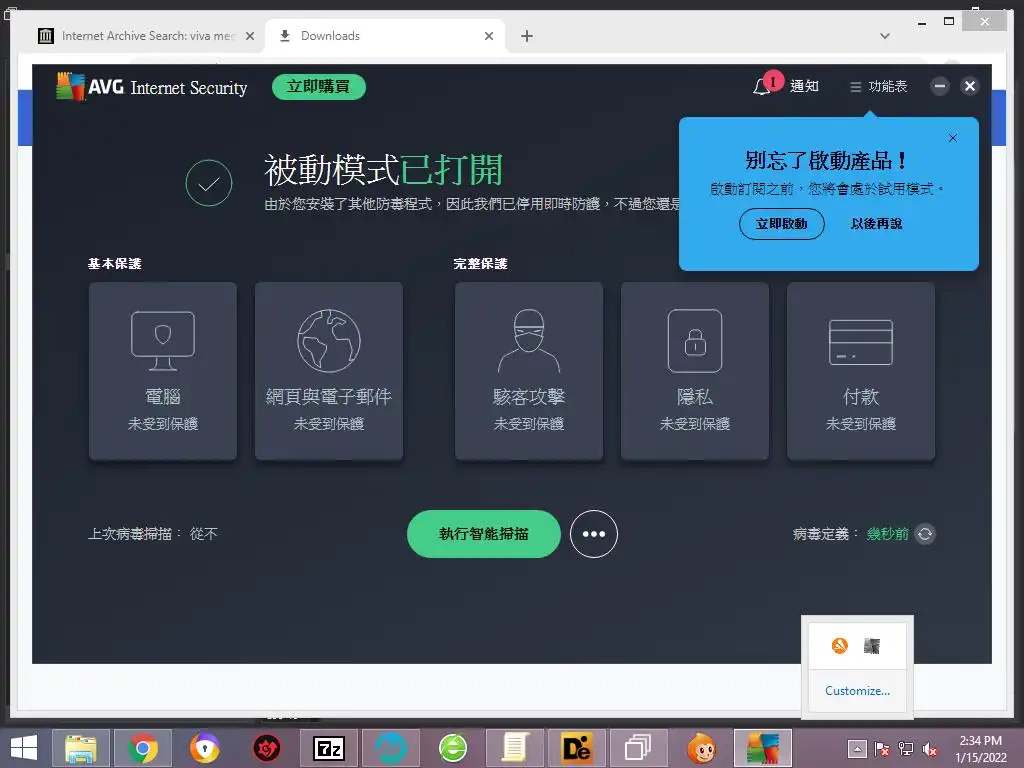Open the 隱私 privacy tile
1024x768 pixels.
click(695, 371)
